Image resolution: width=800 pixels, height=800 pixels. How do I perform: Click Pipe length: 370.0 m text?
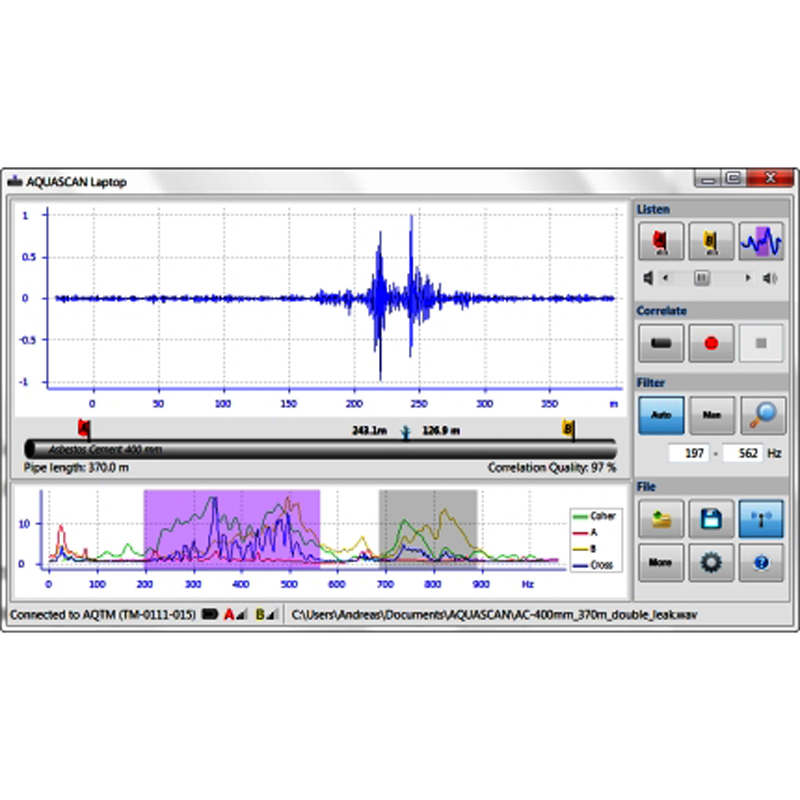[x=76, y=467]
